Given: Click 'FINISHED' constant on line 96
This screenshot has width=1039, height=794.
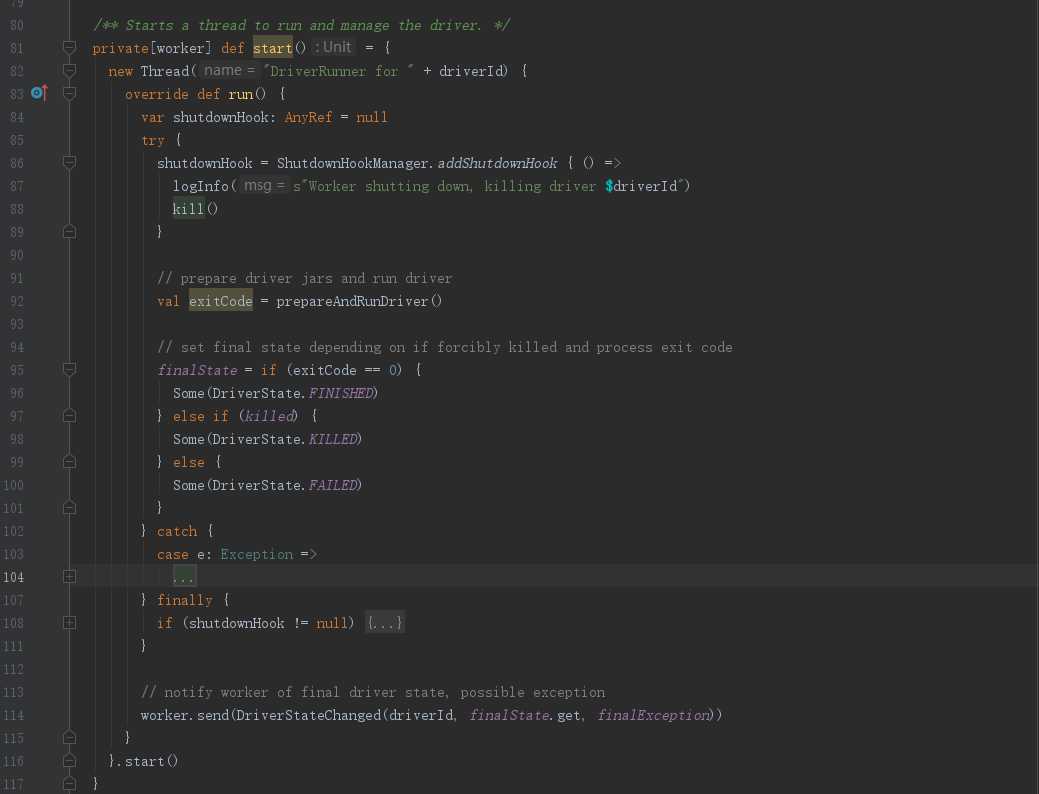Looking at the screenshot, I should (x=341, y=393).
